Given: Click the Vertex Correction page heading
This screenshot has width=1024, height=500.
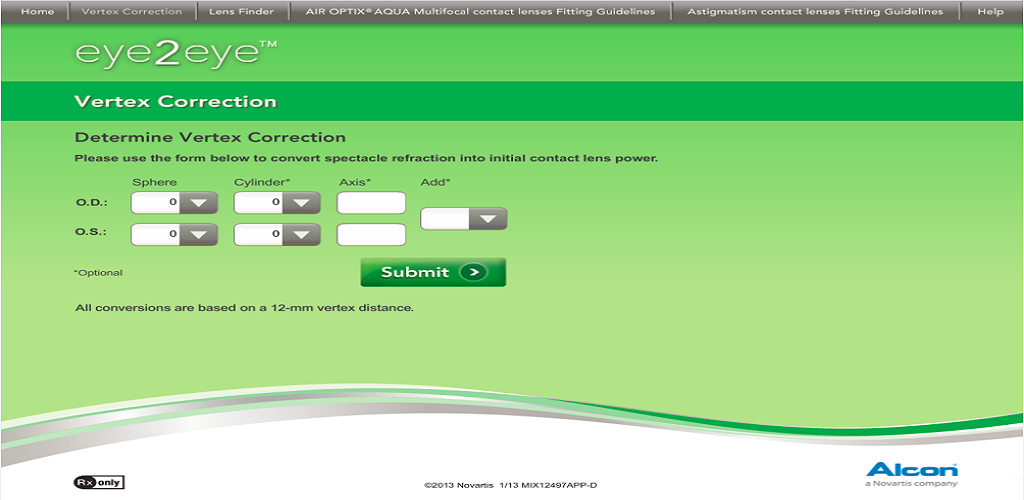Looking at the screenshot, I should click(176, 102).
